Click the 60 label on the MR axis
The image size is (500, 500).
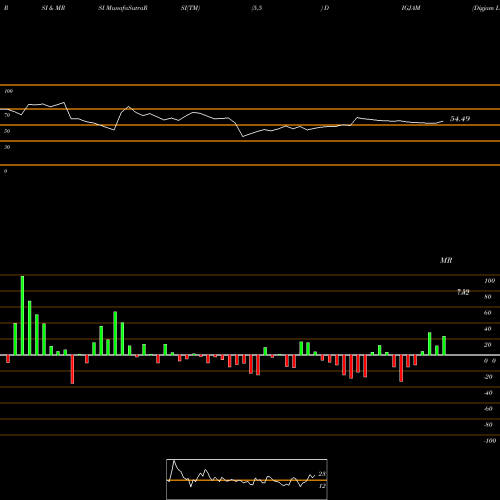(x=488, y=313)
